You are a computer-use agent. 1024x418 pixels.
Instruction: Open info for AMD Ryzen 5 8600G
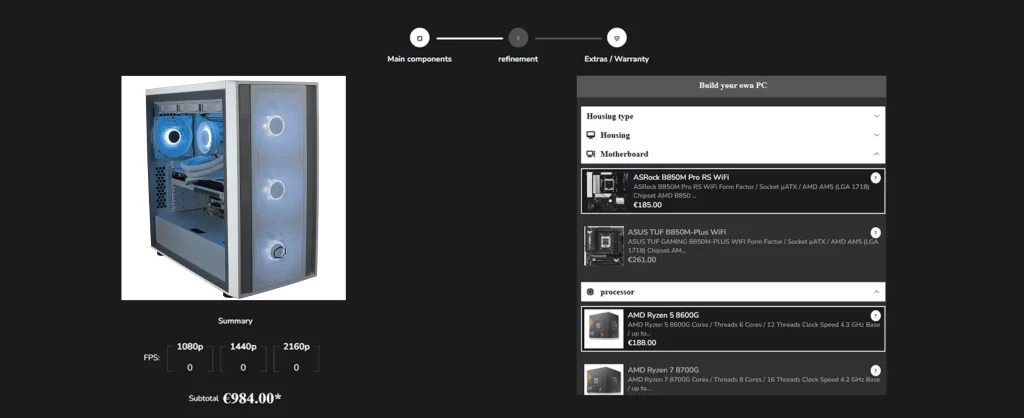875,315
